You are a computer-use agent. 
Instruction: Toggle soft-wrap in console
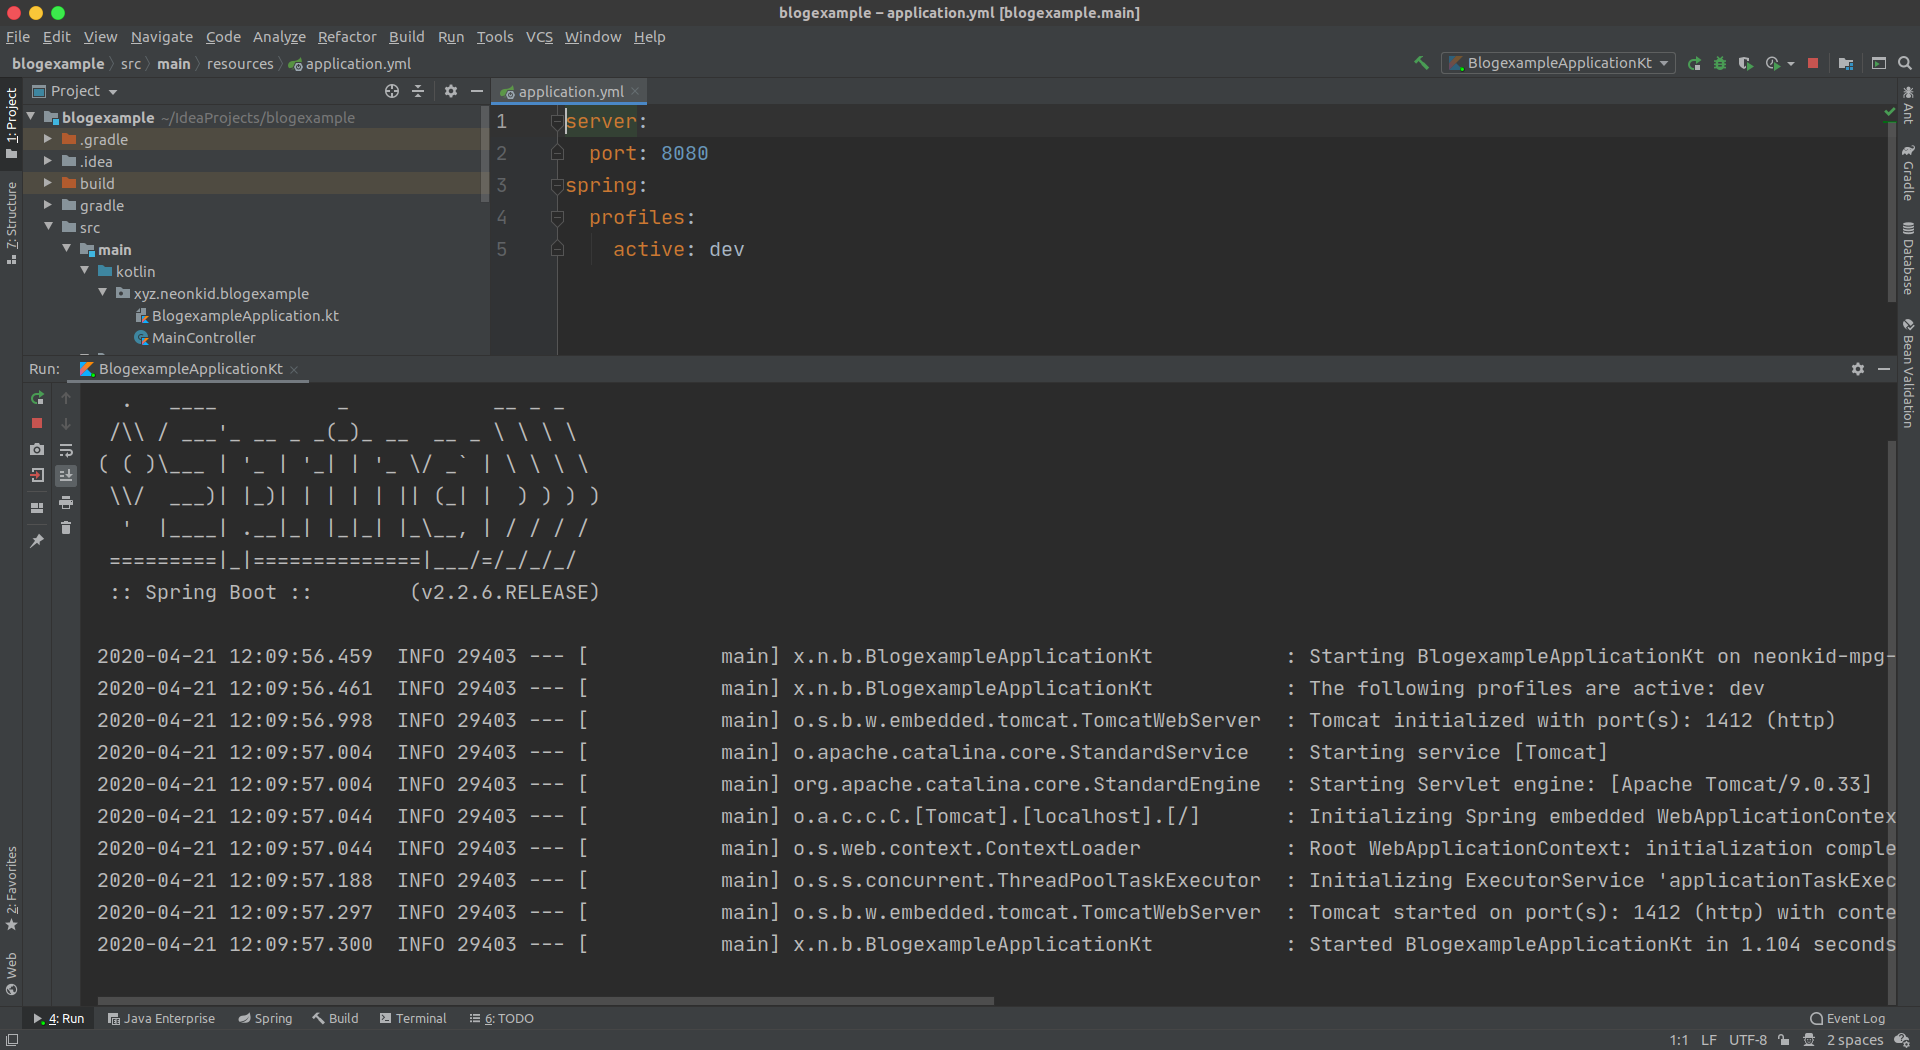tap(66, 450)
